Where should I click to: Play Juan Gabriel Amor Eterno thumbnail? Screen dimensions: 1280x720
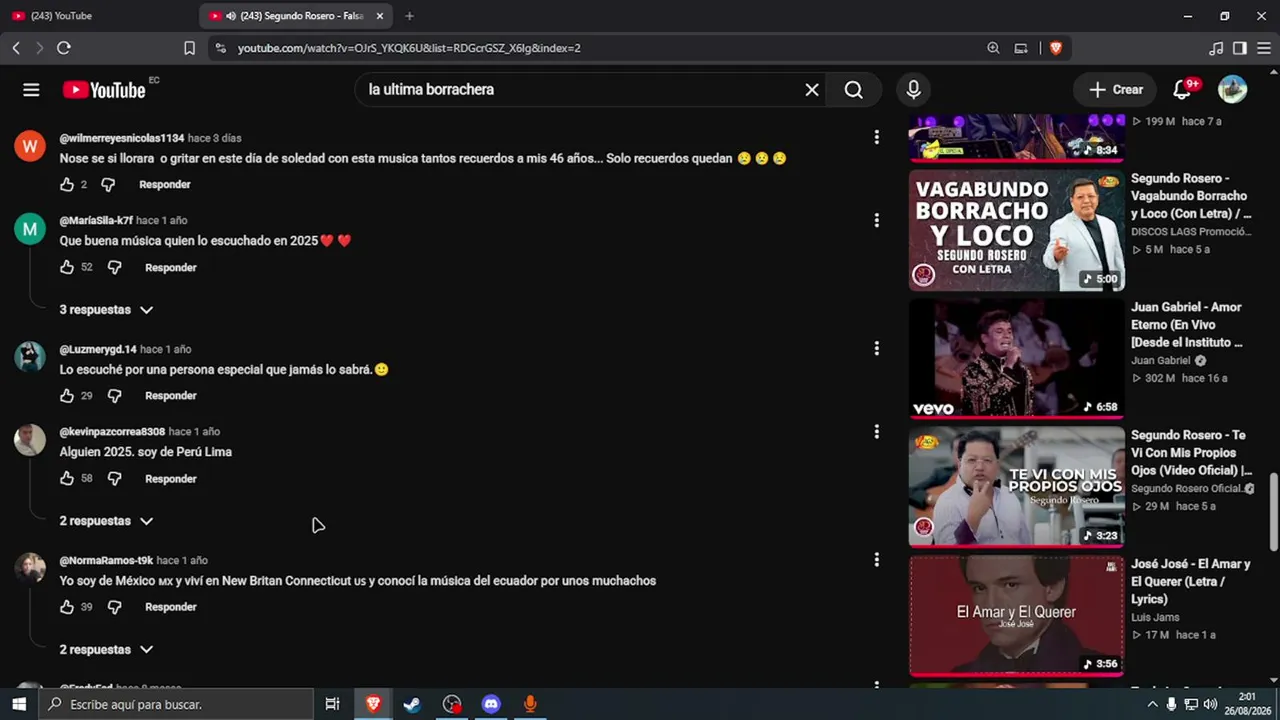1016,359
